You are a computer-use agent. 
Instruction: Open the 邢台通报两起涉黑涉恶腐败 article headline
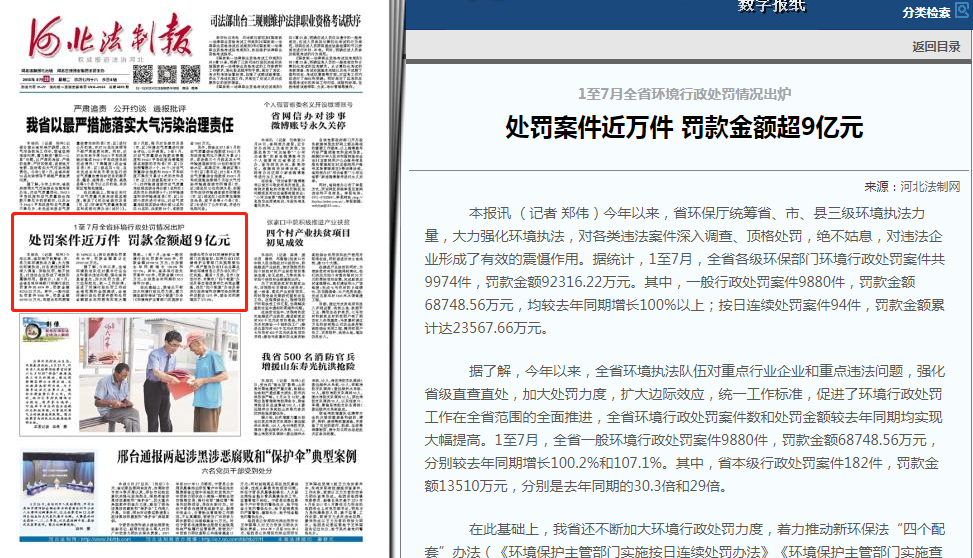click(x=236, y=457)
